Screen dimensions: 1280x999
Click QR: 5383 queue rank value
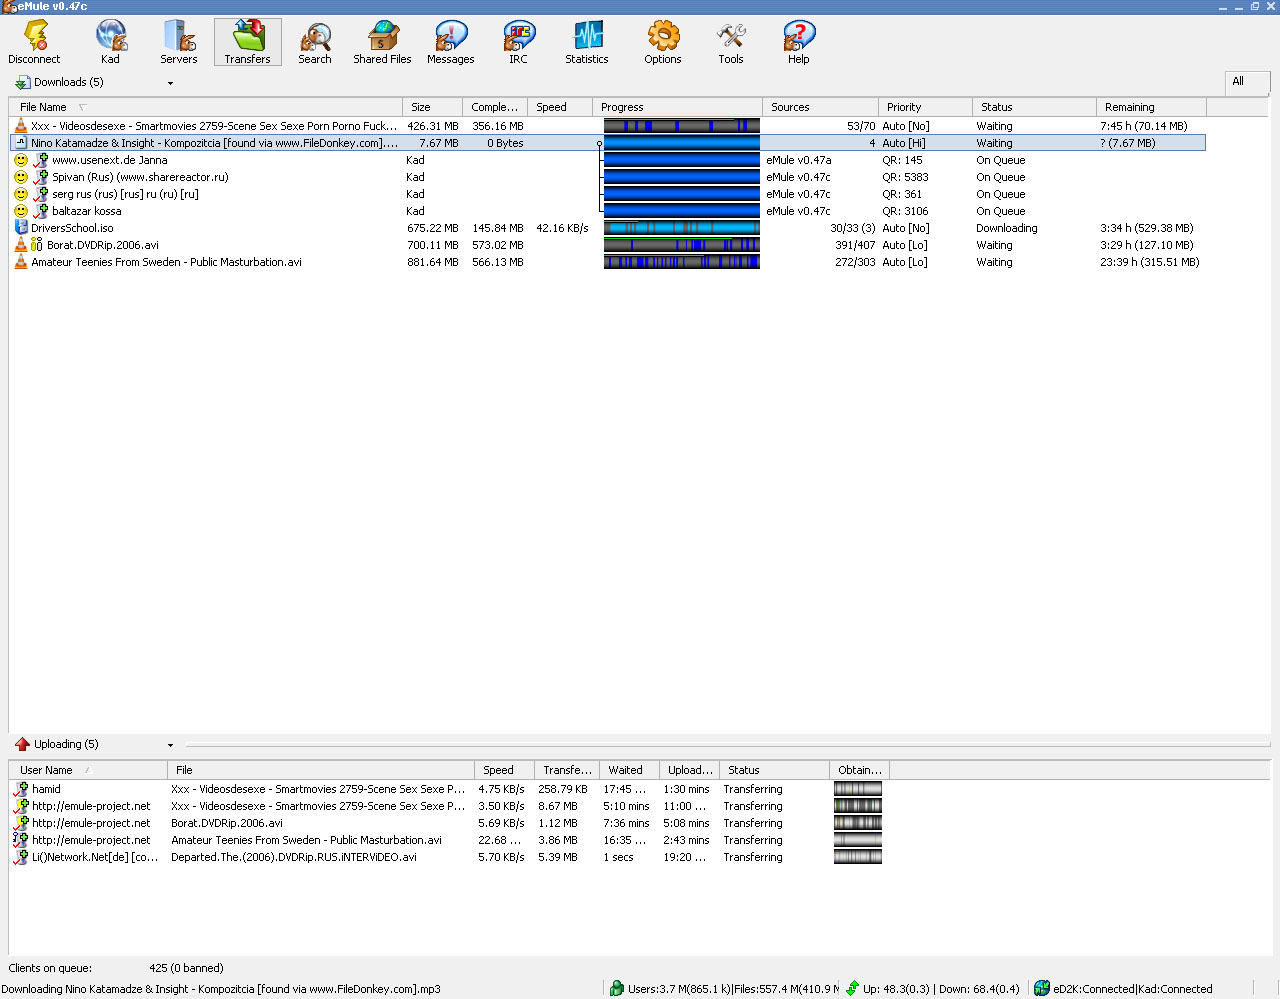(905, 177)
